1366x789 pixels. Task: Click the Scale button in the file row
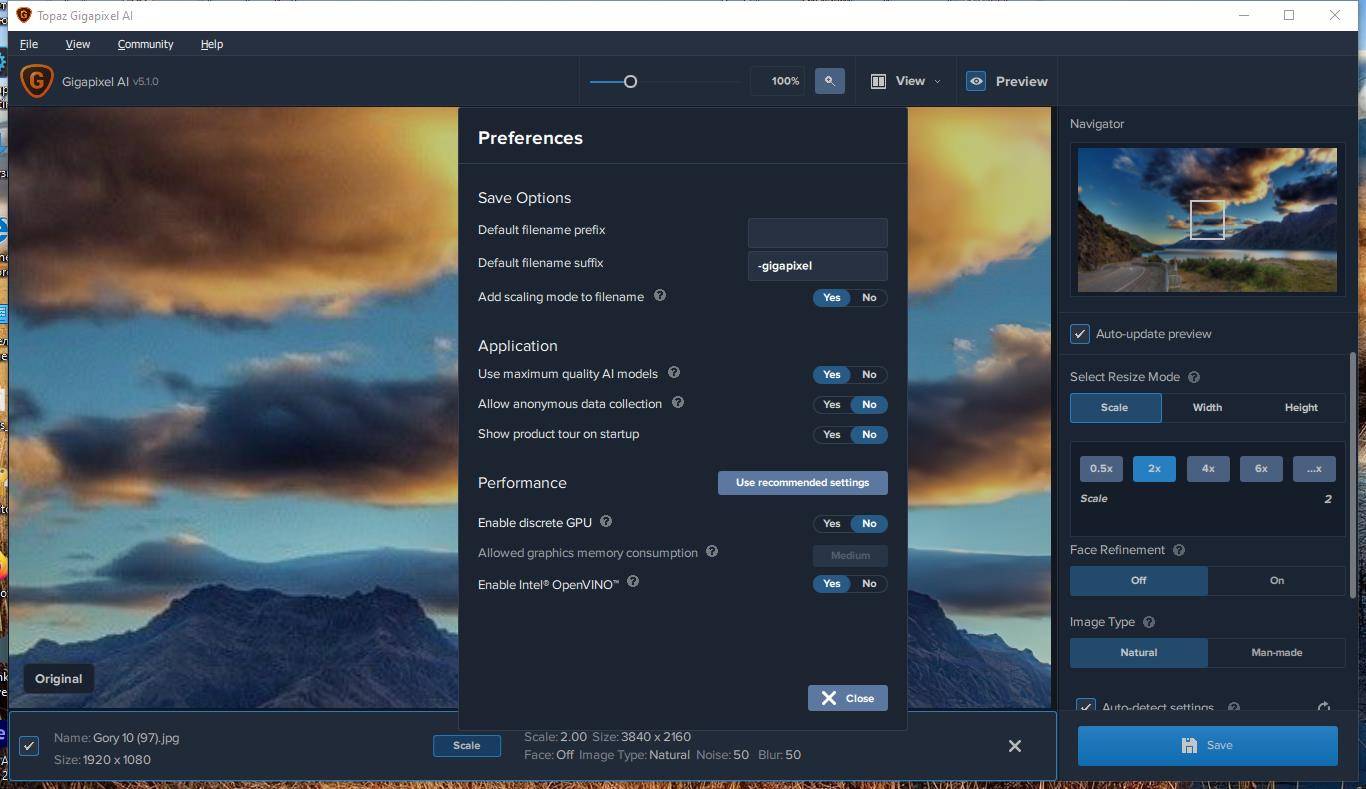[x=467, y=745]
